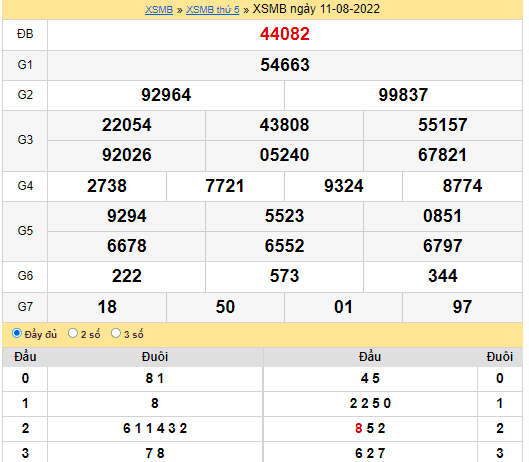Click G2 result 99837

(x=403, y=95)
